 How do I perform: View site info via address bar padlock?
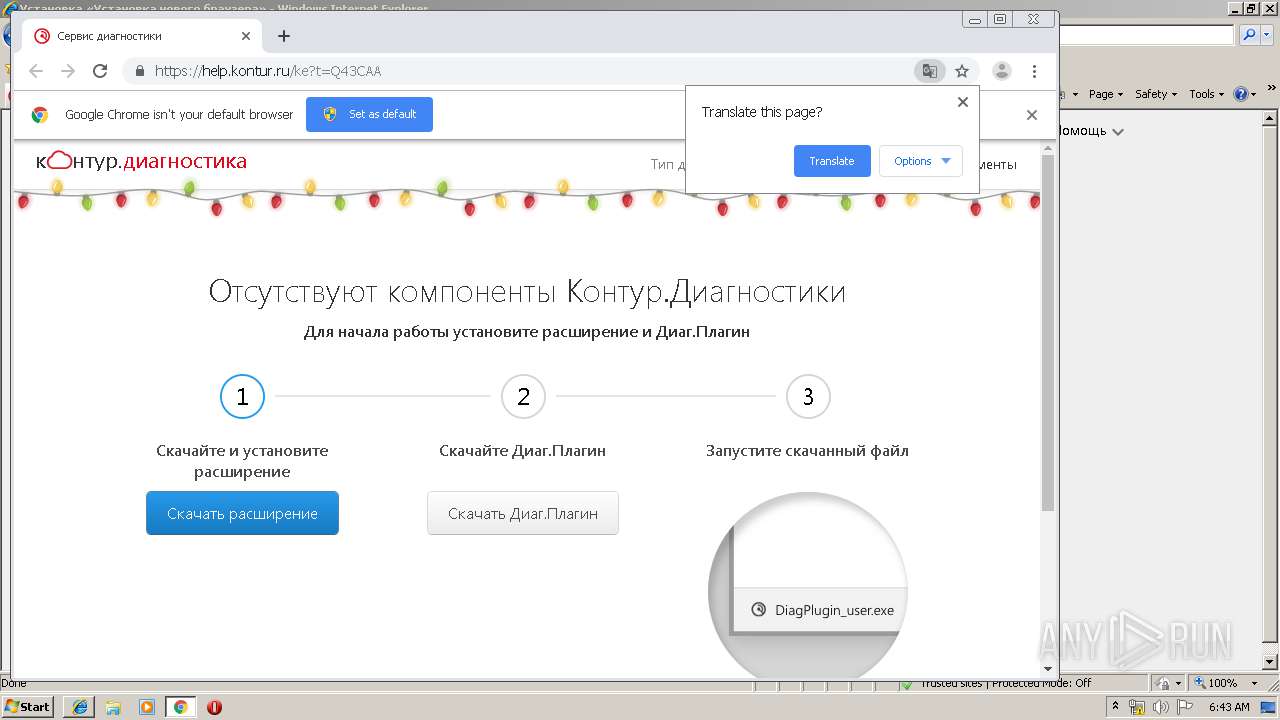click(x=139, y=71)
